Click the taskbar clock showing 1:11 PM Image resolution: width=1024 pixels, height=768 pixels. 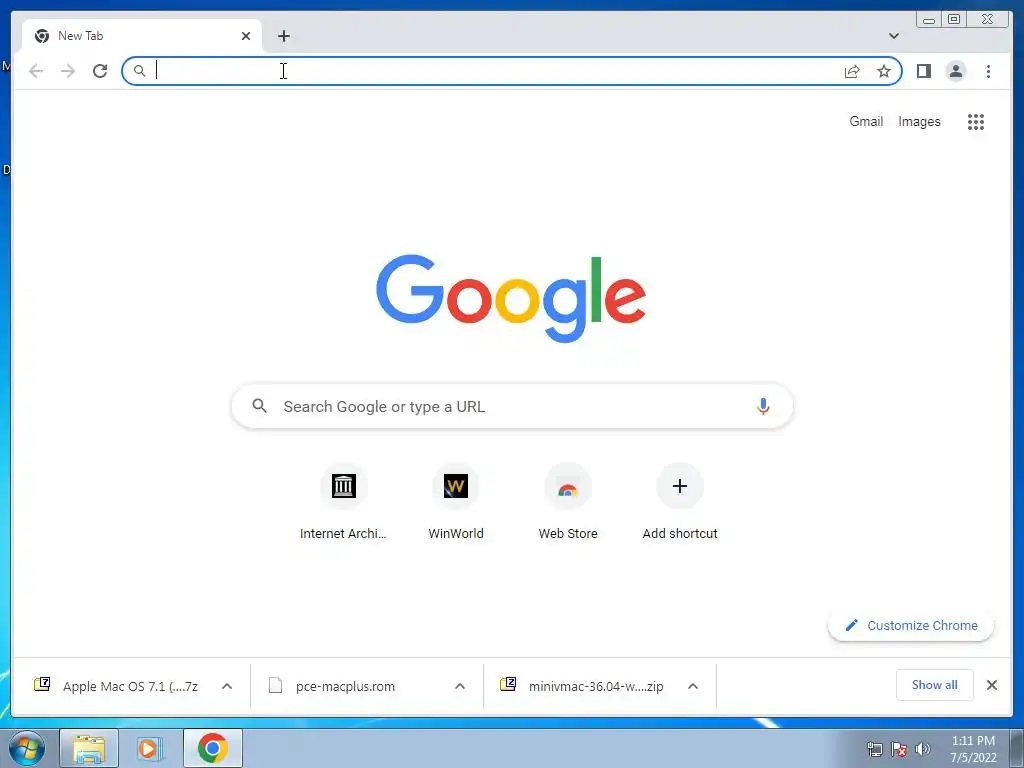coord(973,749)
